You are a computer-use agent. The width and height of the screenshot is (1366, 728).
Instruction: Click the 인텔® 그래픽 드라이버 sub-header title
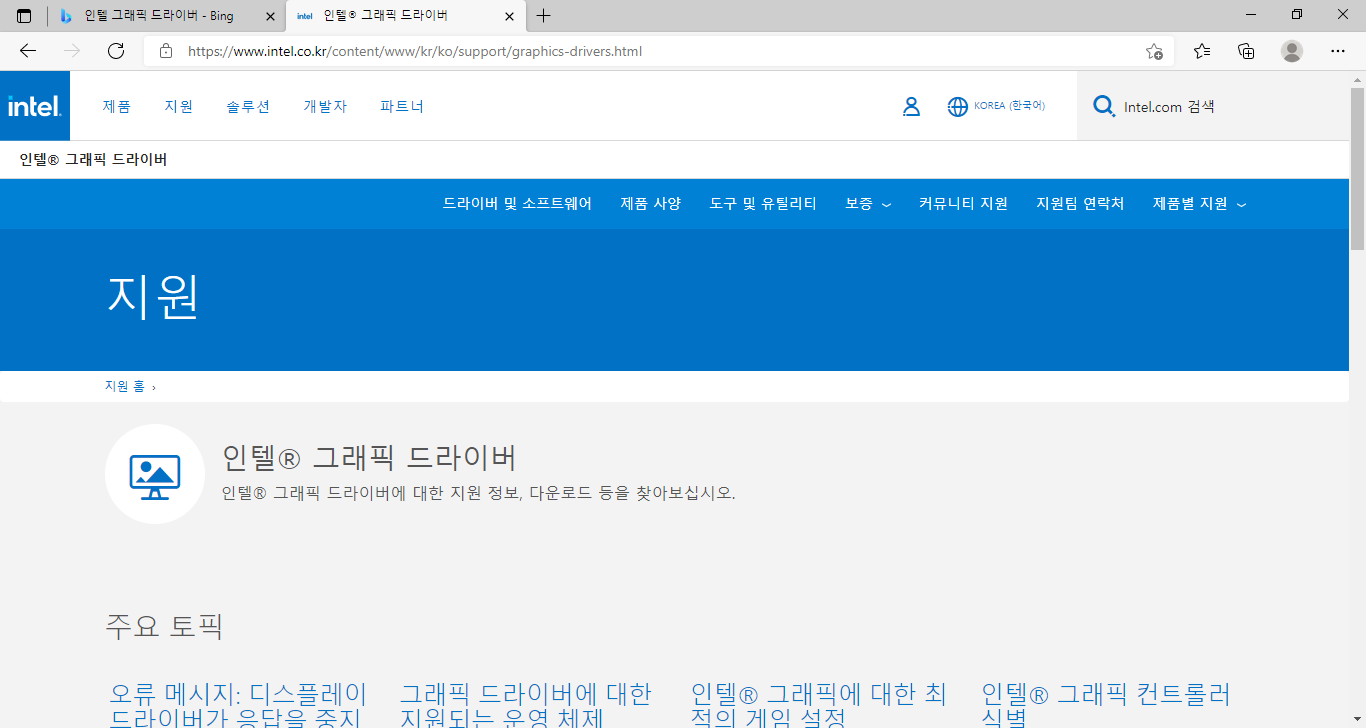pos(93,159)
